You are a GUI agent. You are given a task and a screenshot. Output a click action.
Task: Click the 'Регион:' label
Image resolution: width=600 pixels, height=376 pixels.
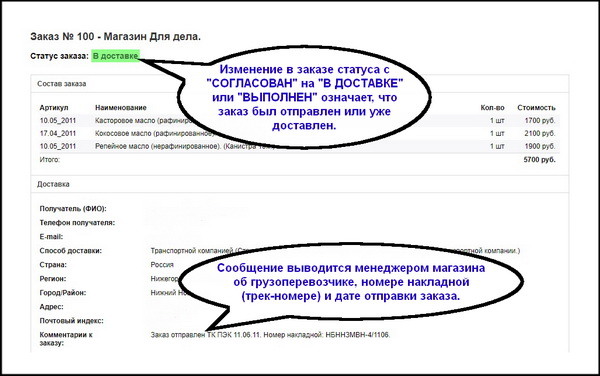[53, 279]
